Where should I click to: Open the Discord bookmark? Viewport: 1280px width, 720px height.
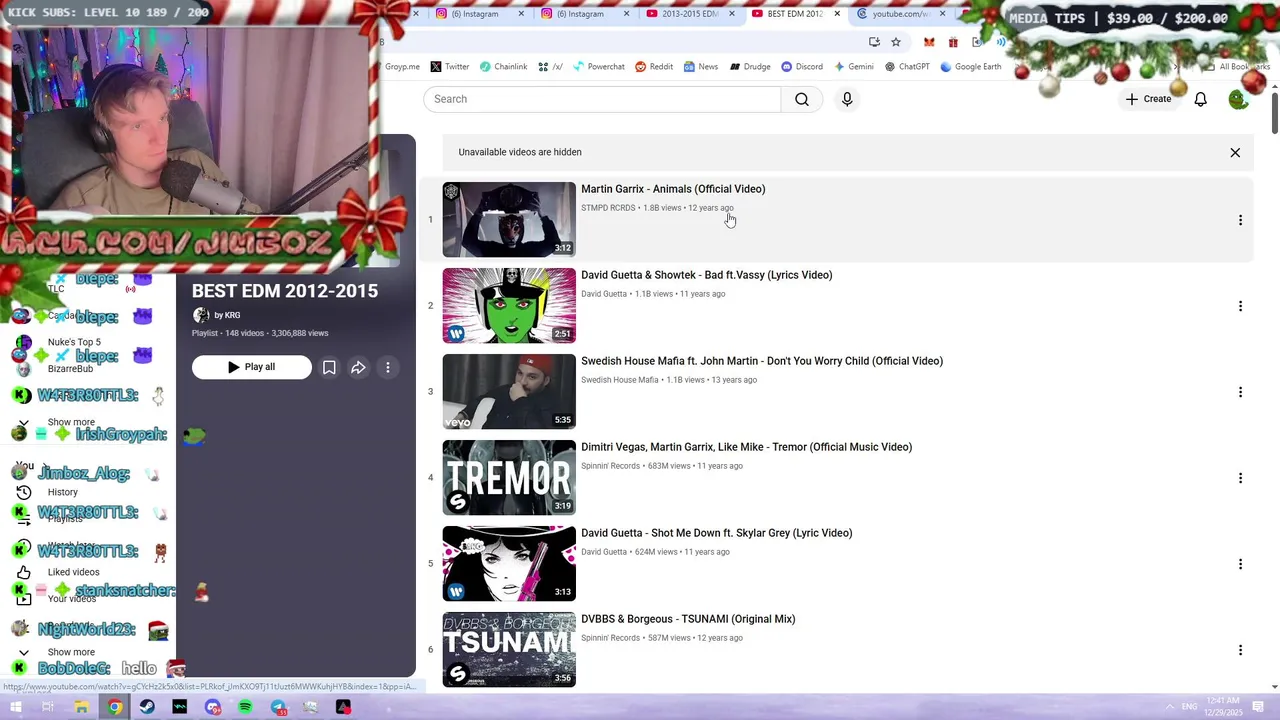coord(802,67)
